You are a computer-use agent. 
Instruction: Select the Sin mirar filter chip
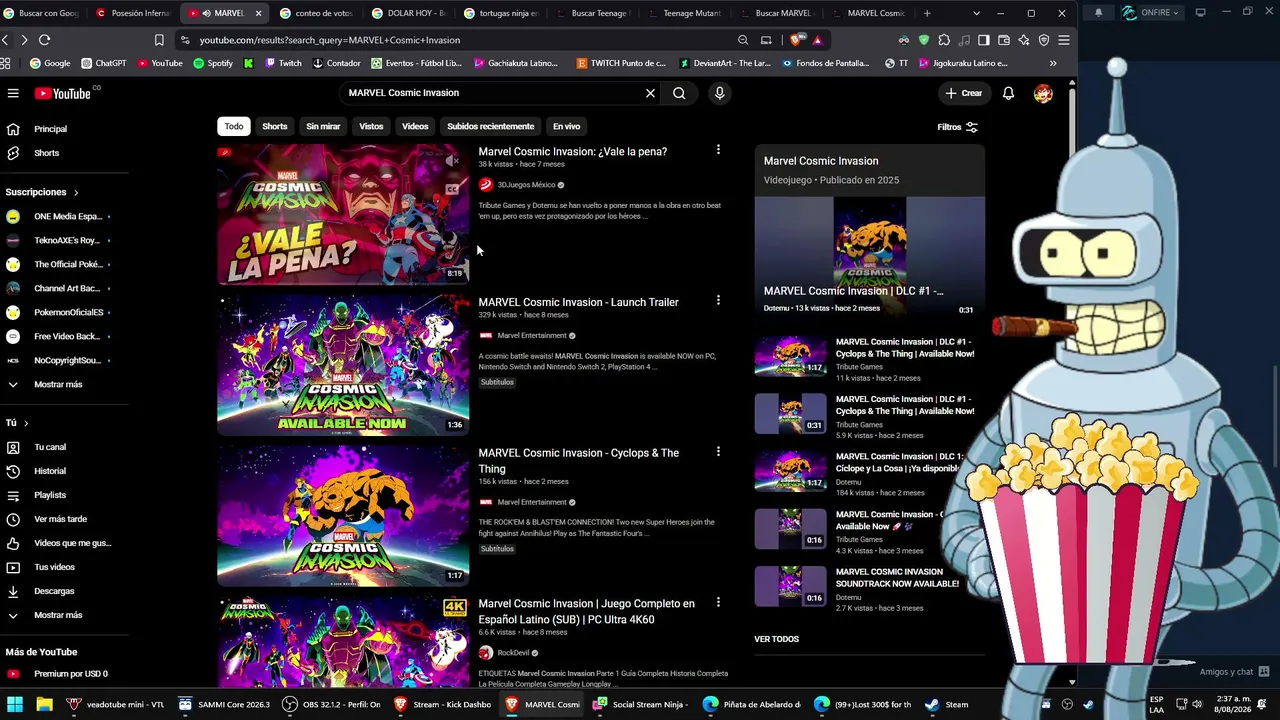tap(323, 127)
